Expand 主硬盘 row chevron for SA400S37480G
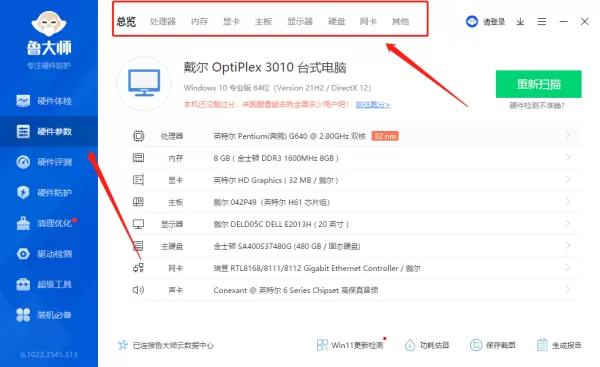 coord(568,246)
